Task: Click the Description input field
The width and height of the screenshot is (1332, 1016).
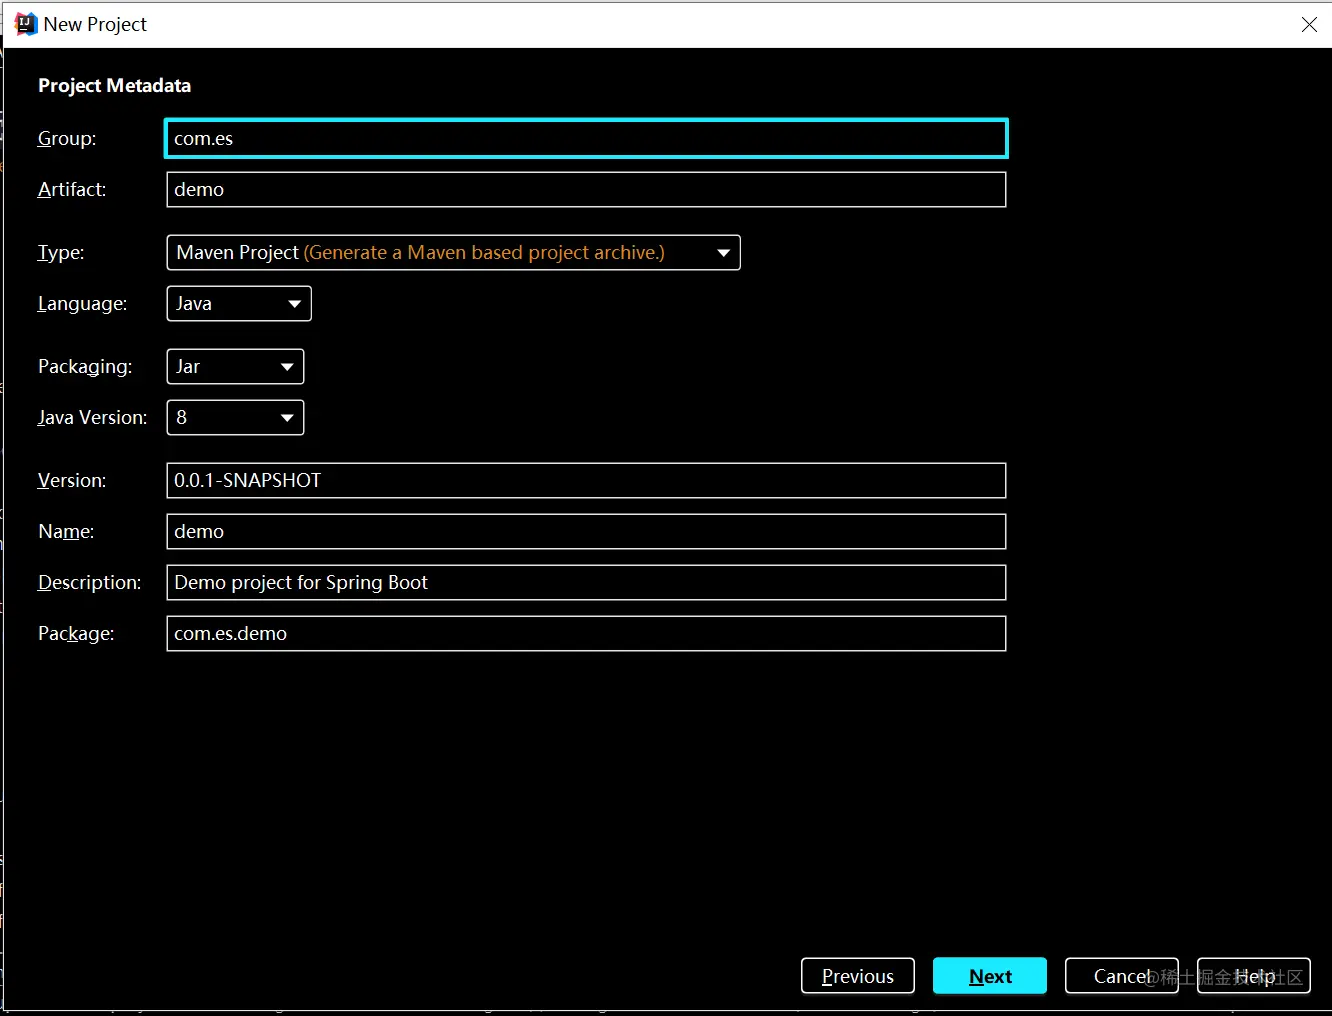Action: pyautogui.click(x=586, y=582)
